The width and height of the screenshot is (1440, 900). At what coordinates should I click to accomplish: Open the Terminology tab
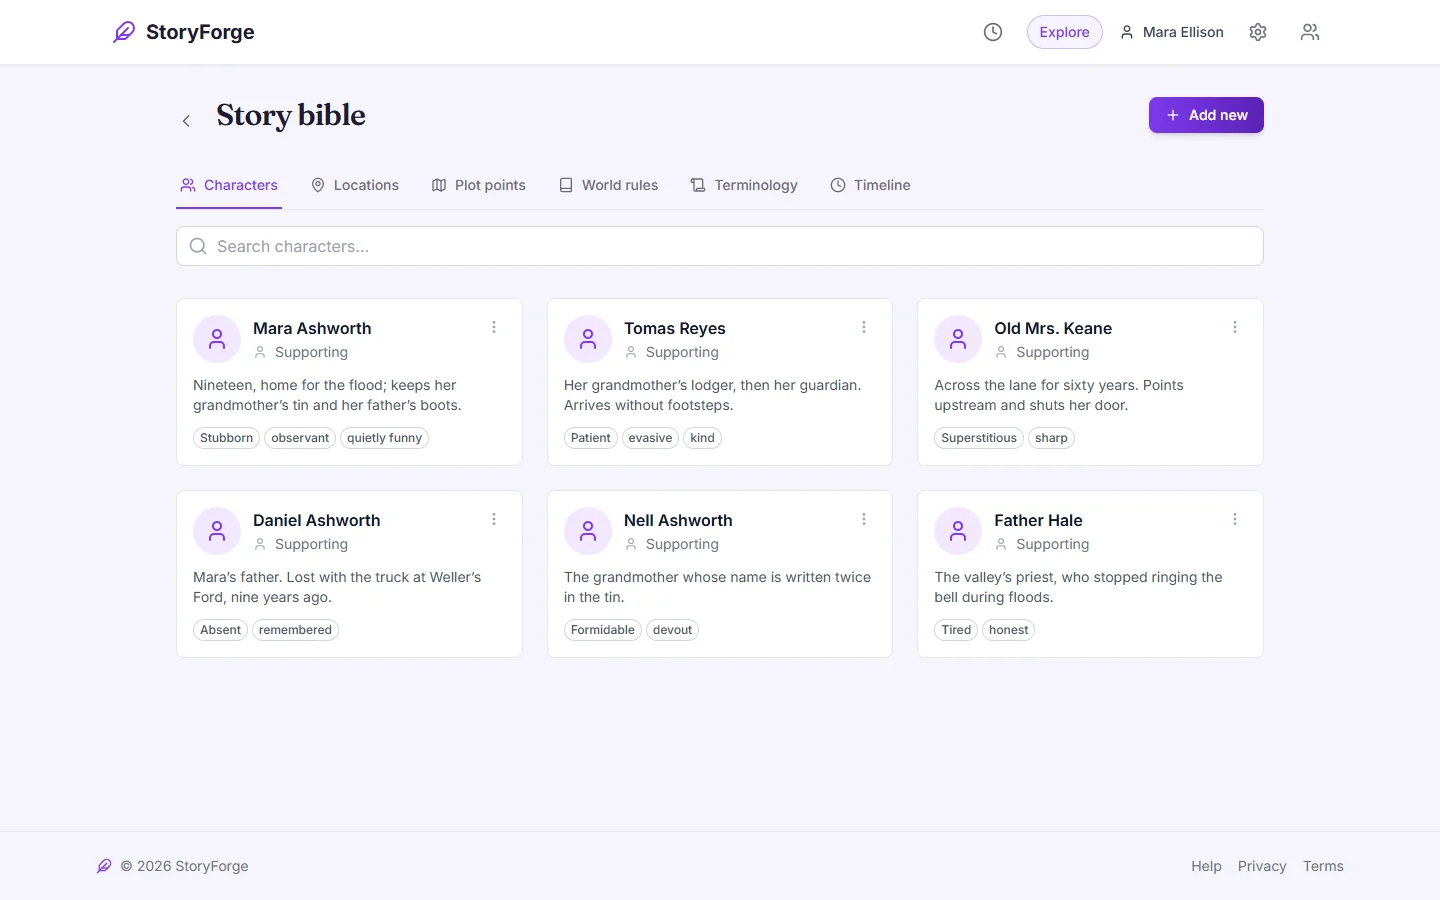(x=744, y=185)
